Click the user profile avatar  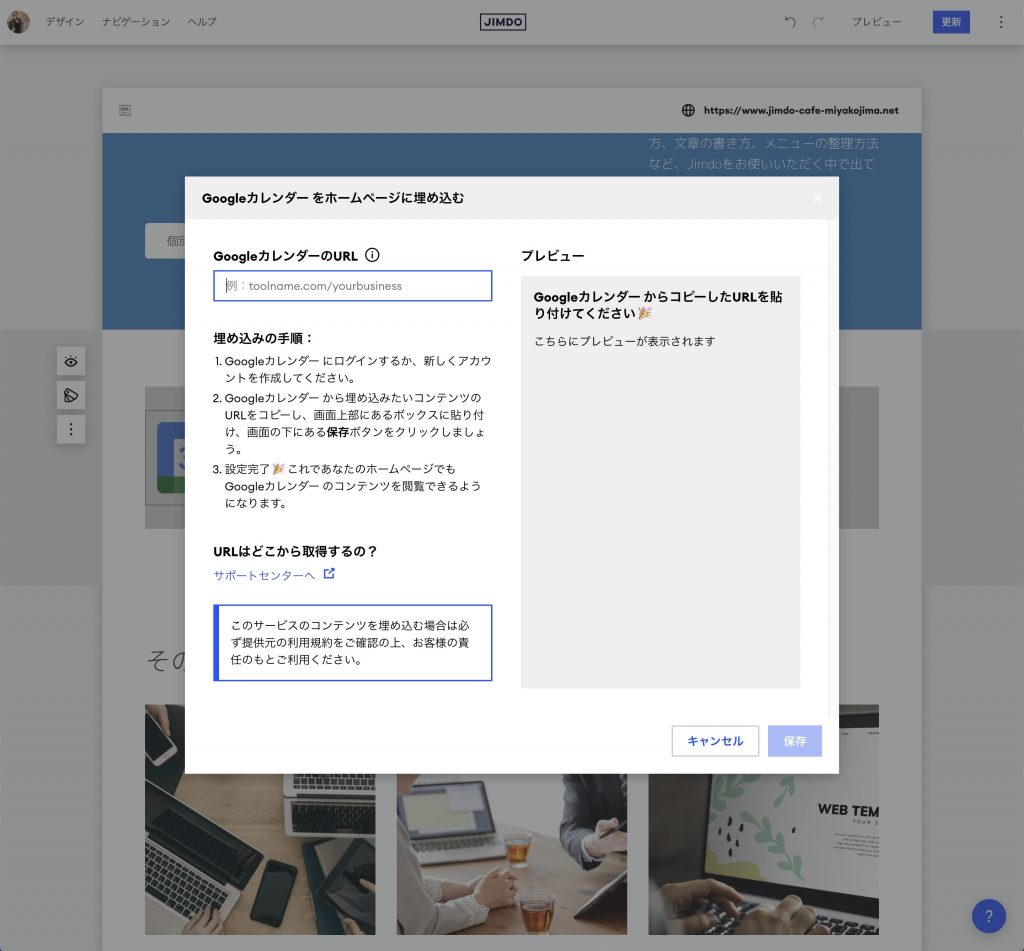pyautogui.click(x=18, y=22)
